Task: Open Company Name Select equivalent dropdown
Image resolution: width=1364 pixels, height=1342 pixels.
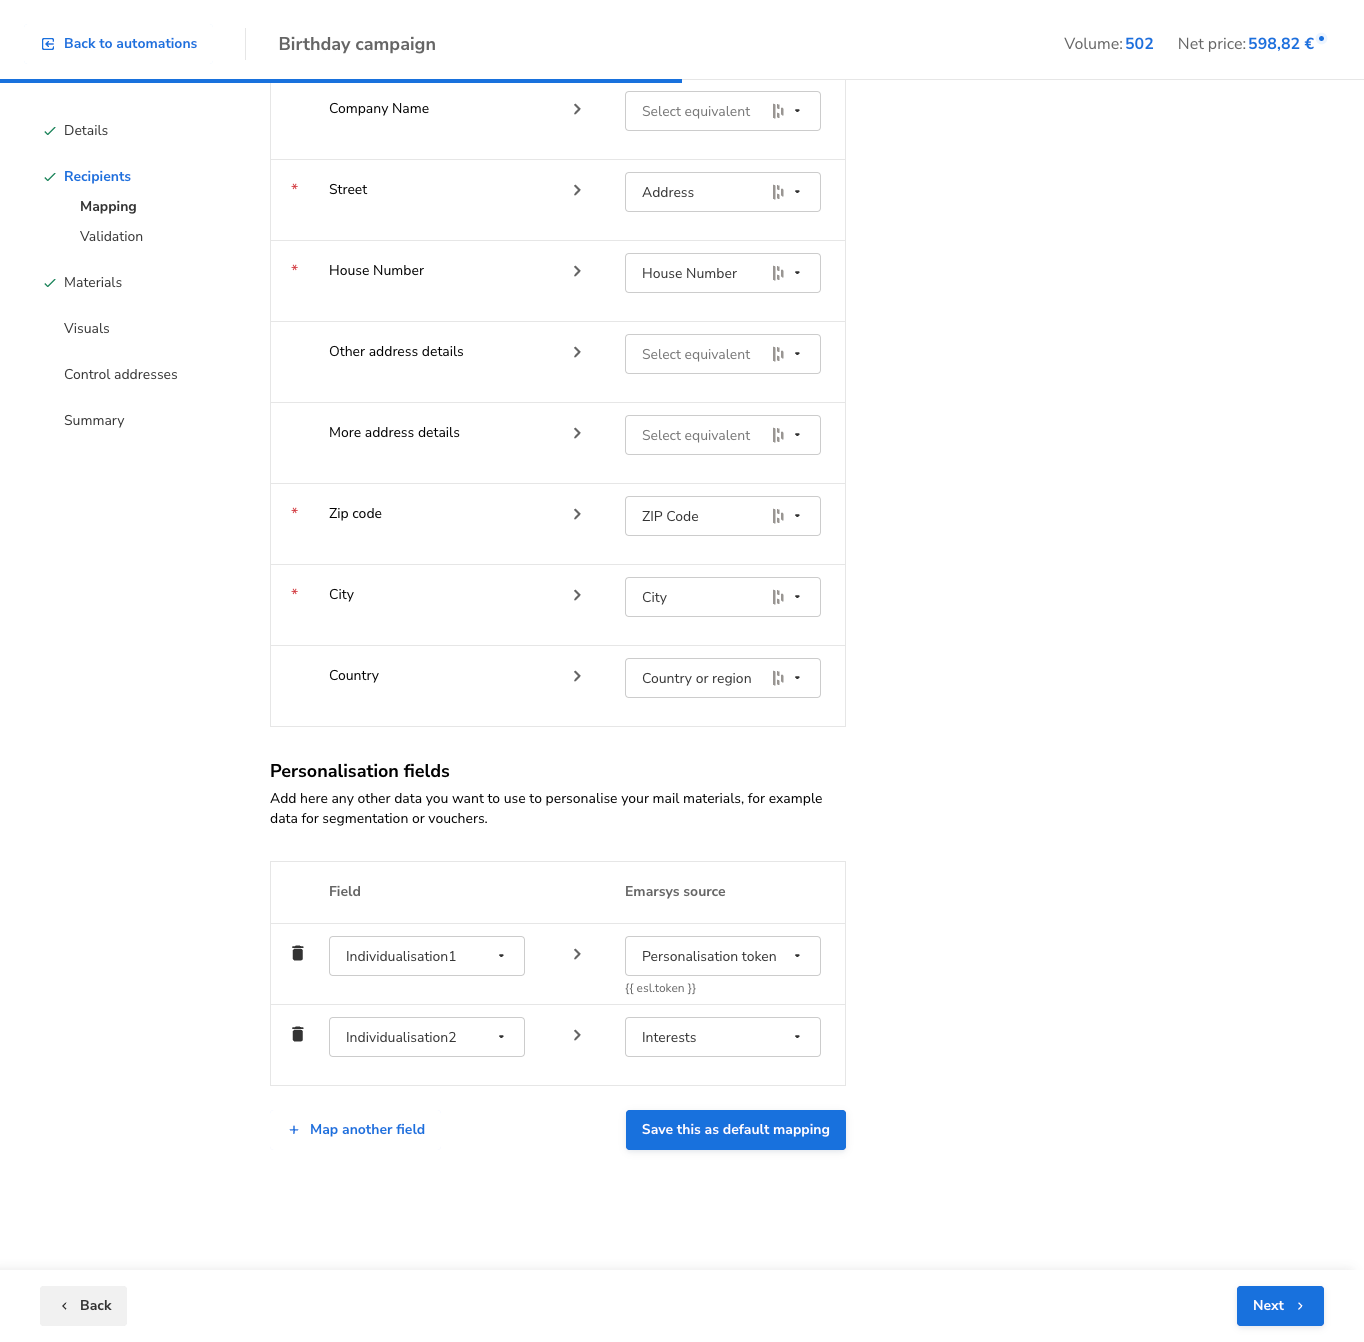Action: 797,111
